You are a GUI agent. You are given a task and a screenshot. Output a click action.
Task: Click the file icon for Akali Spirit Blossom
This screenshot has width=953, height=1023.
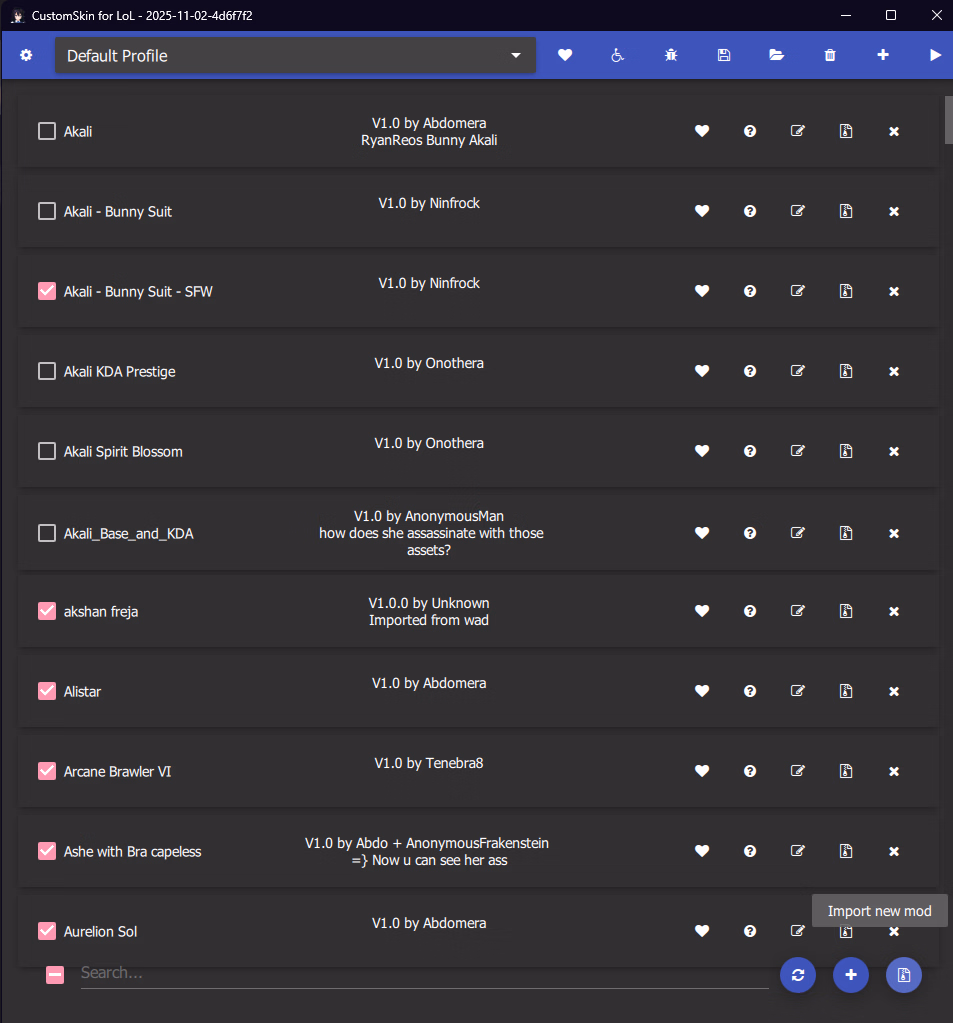pos(846,451)
